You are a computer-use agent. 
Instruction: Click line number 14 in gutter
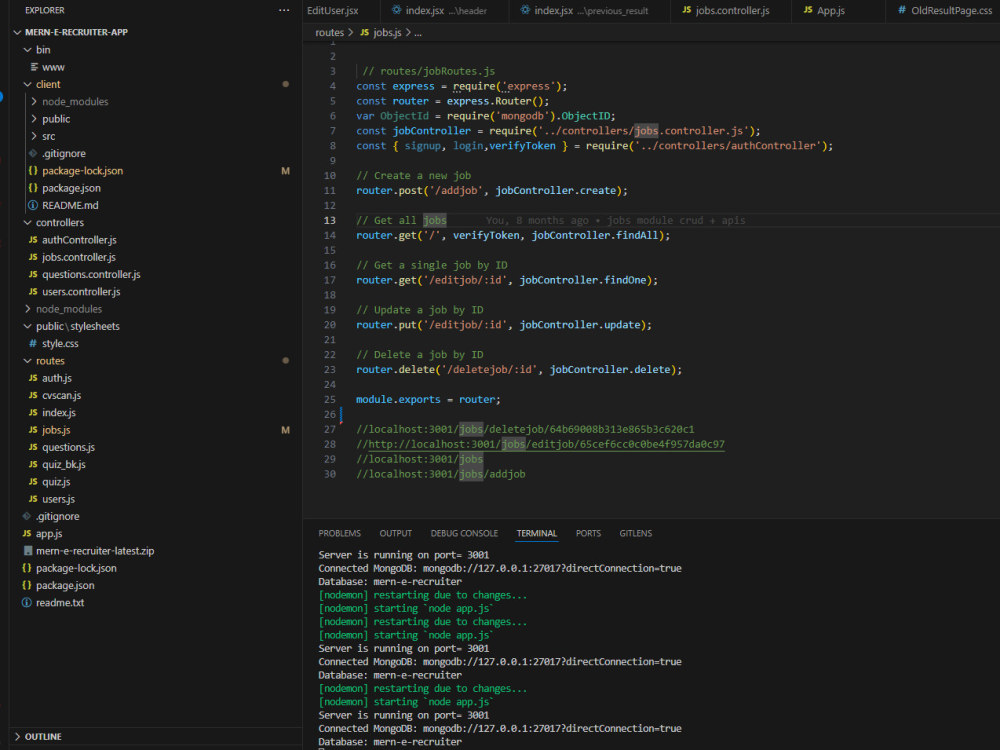coord(329,235)
